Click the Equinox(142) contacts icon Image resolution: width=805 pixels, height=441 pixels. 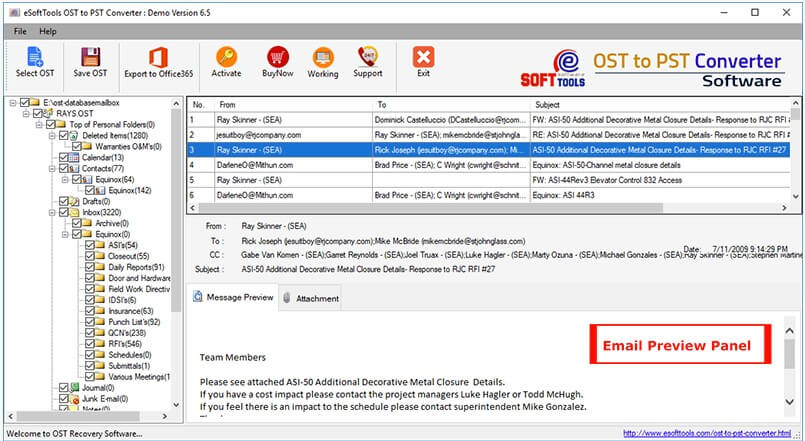click(x=100, y=190)
